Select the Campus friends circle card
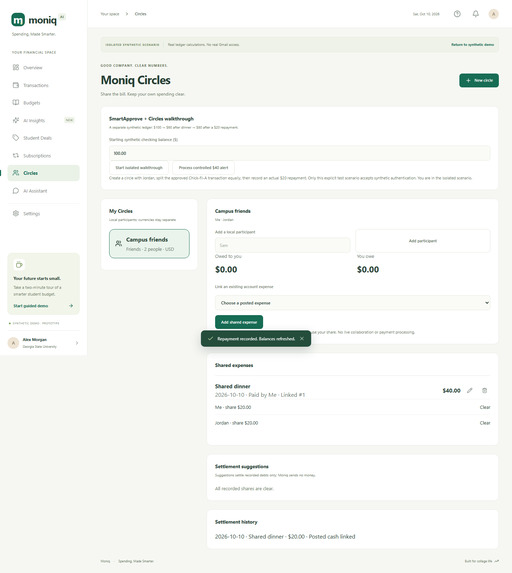 149,244
